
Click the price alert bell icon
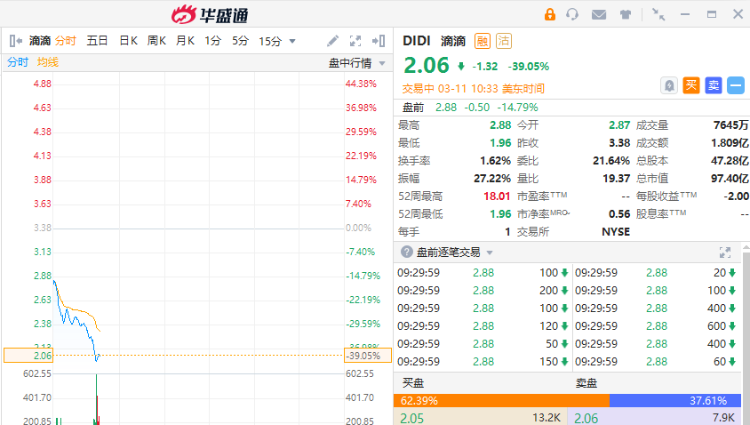[x=669, y=86]
